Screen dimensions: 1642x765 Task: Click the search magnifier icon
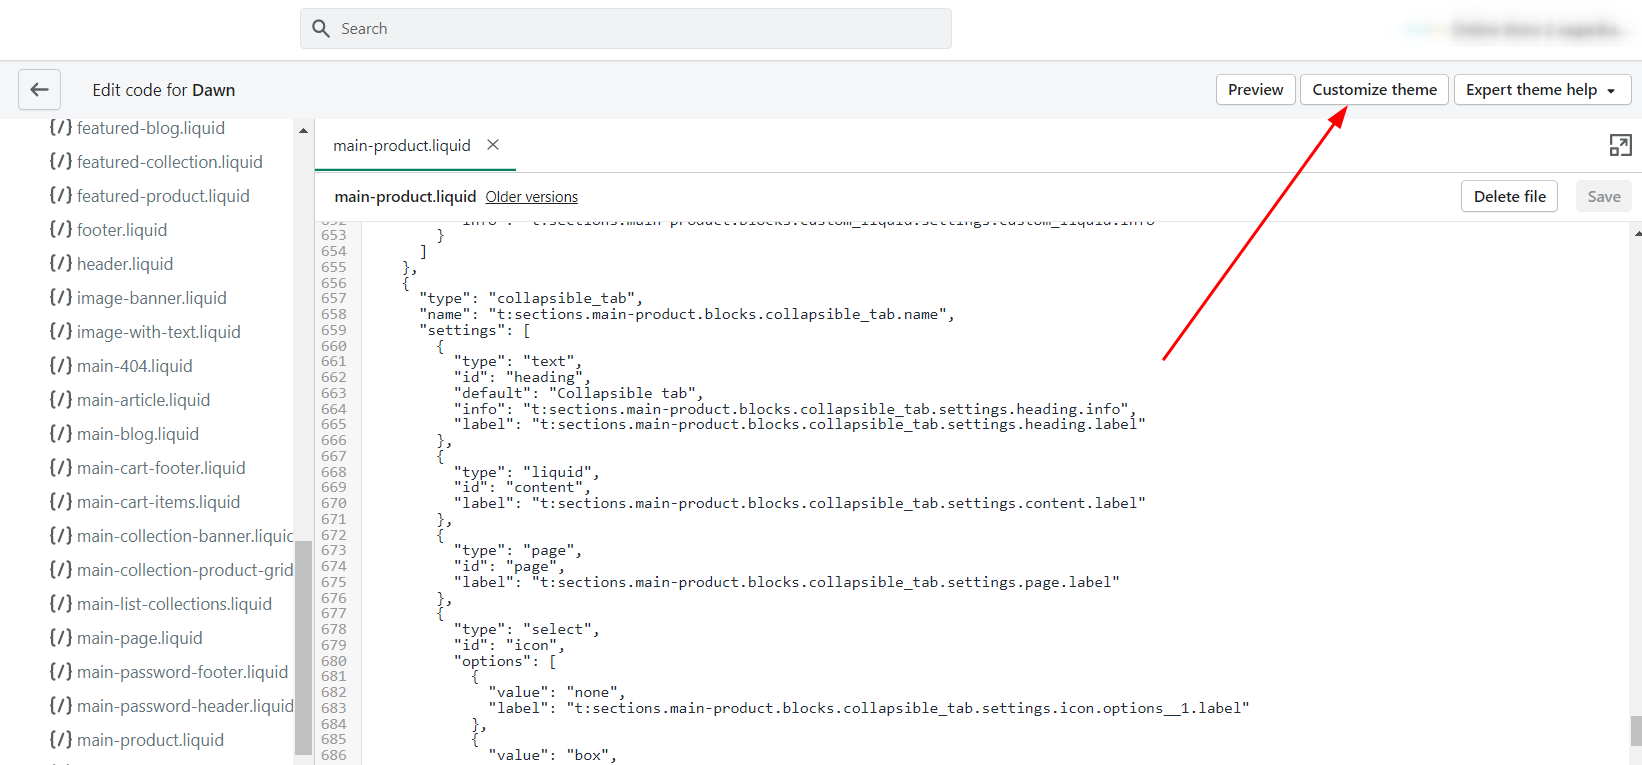[x=321, y=29]
